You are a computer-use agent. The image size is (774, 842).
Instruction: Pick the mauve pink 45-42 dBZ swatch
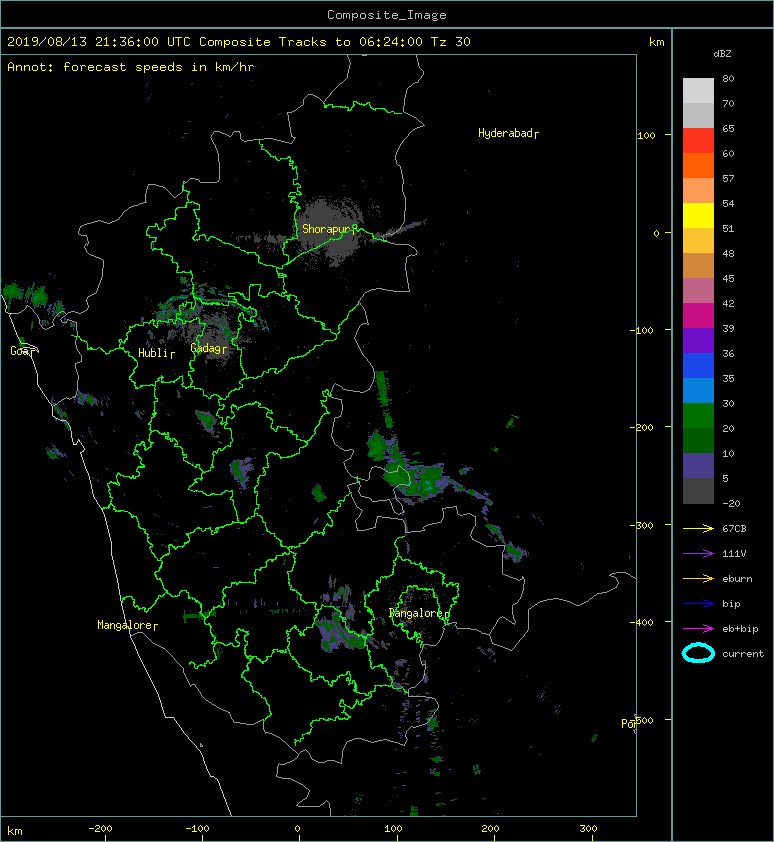tap(698, 291)
